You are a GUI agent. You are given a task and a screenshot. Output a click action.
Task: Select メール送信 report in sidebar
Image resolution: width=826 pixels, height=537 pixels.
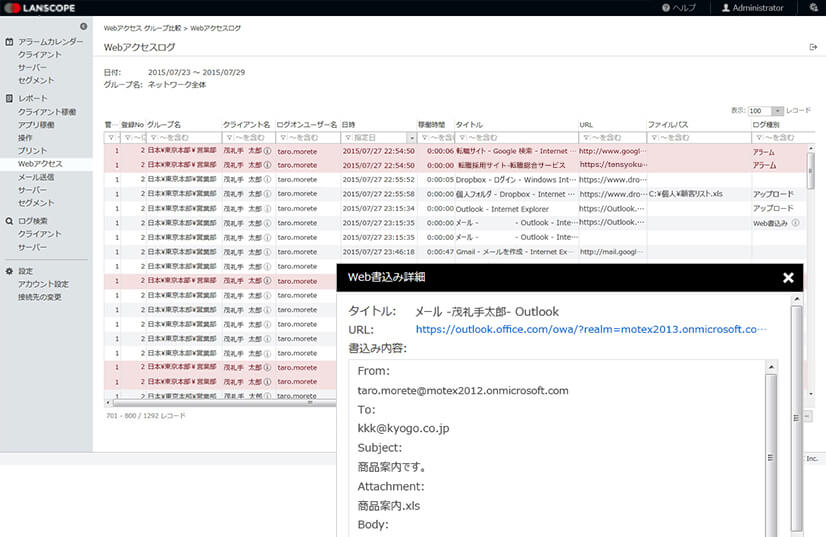(x=36, y=177)
